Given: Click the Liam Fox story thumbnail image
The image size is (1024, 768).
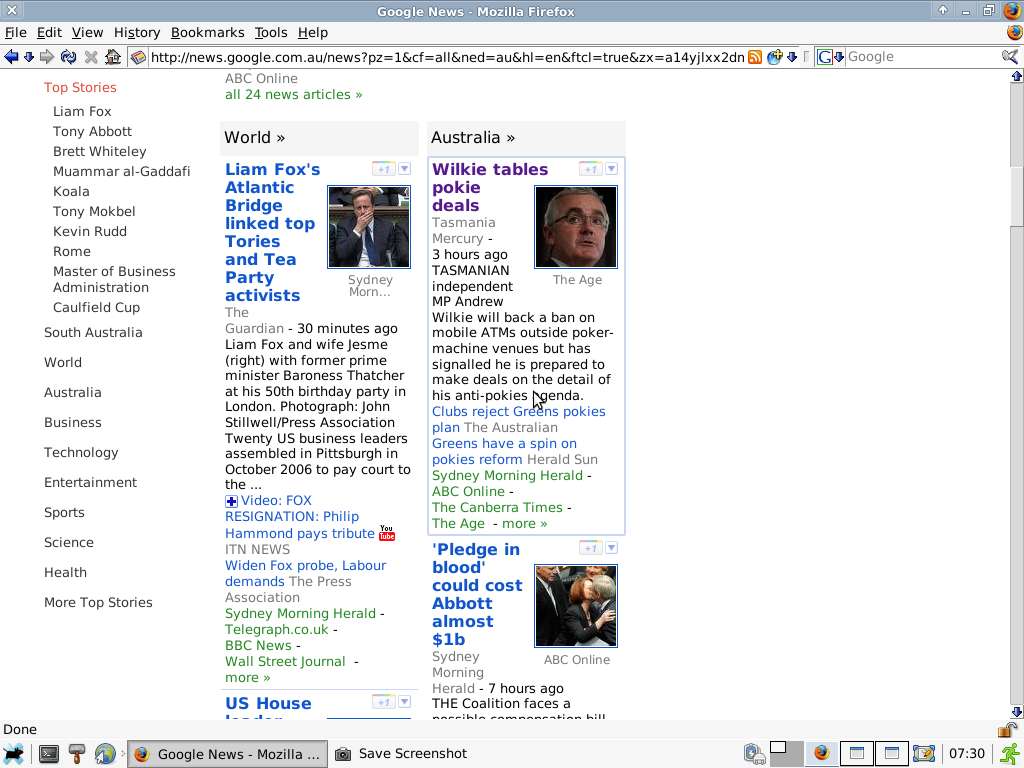Looking at the screenshot, I should [x=369, y=227].
